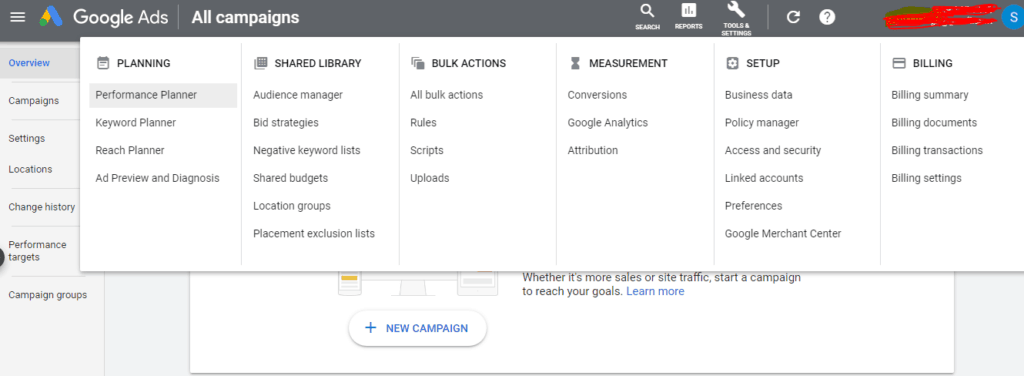
Task: Open Billing summary
Action: click(x=929, y=95)
